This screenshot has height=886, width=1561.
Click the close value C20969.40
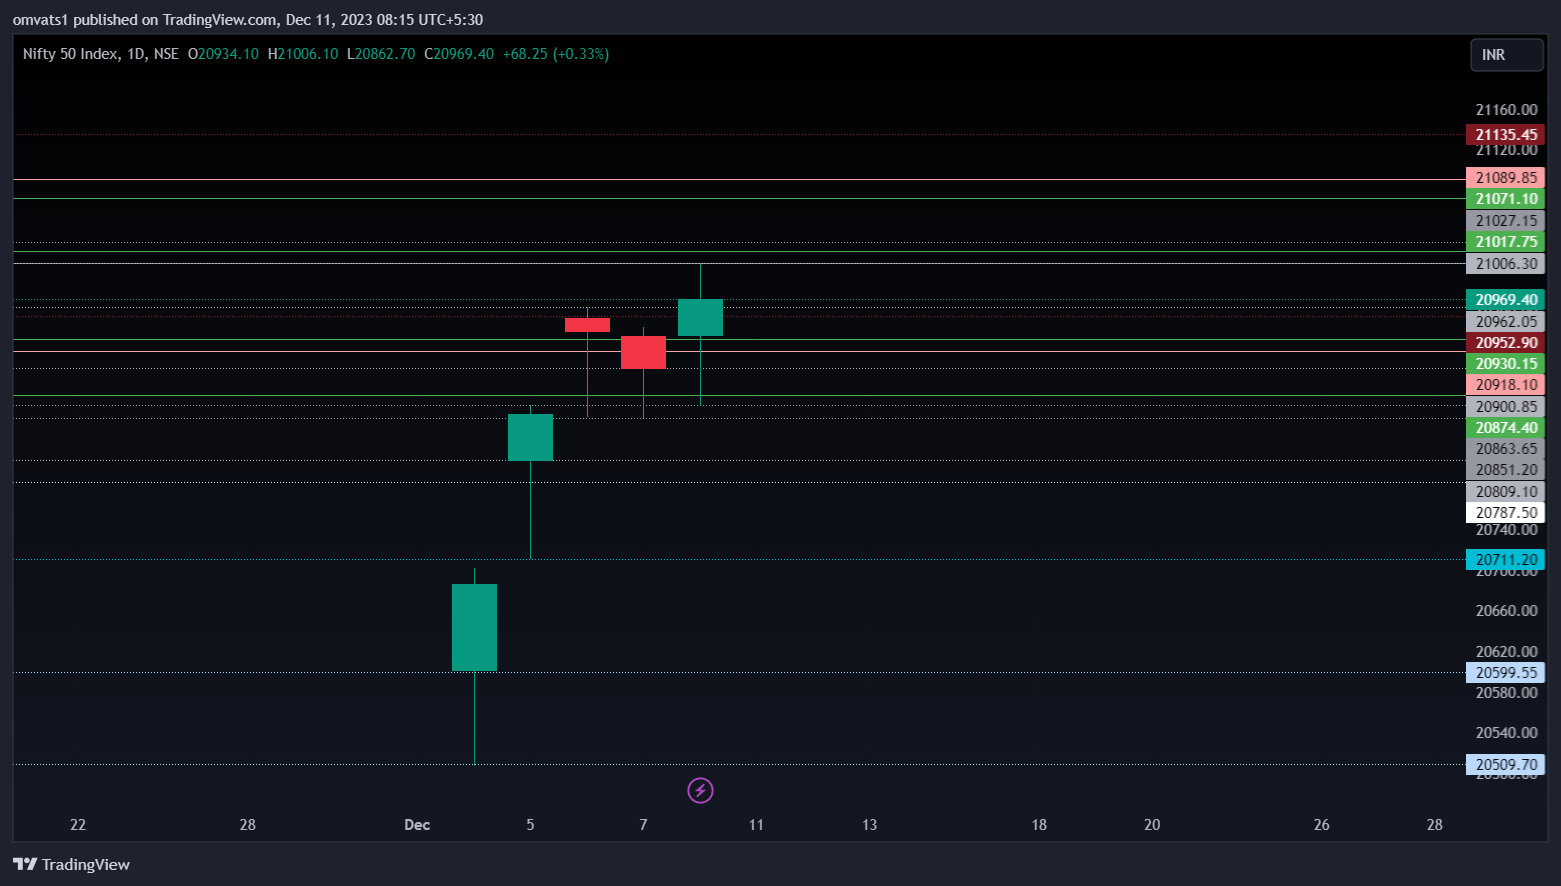(459, 54)
